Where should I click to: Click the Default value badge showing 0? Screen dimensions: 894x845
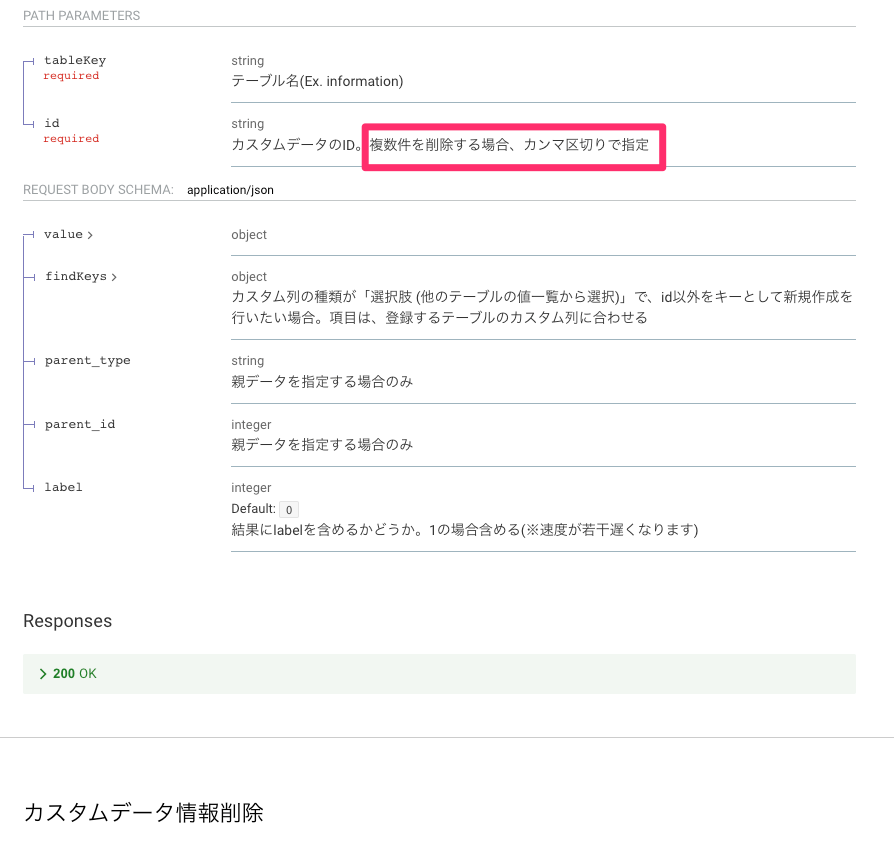click(288, 509)
